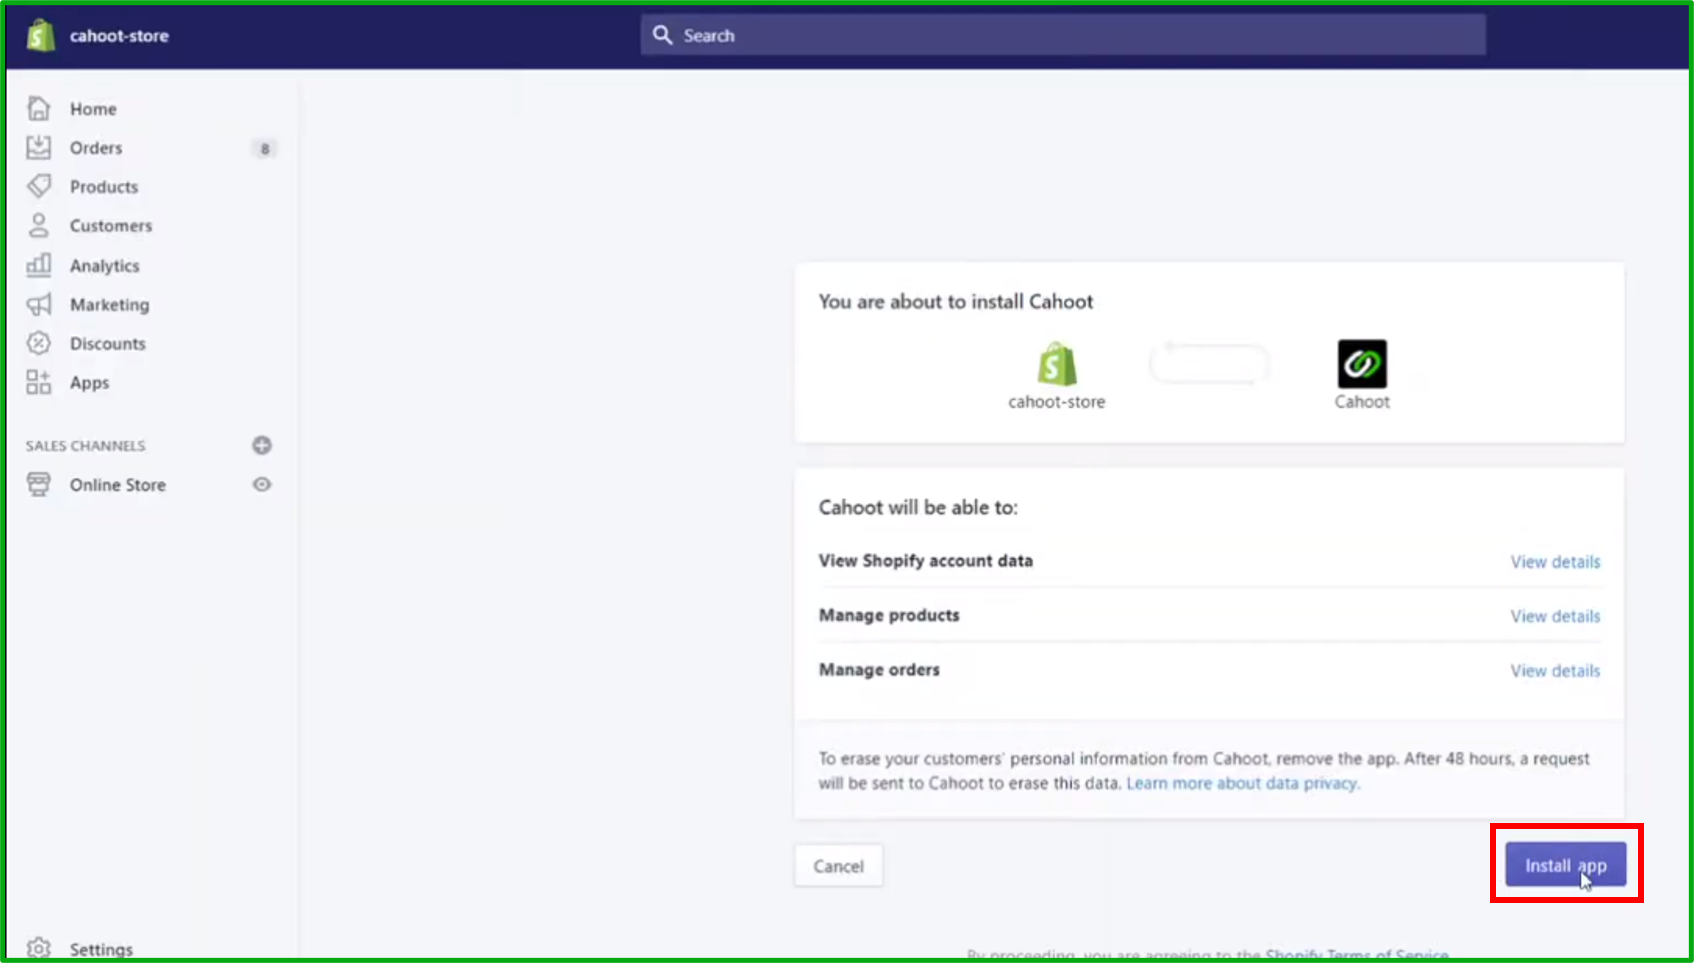View details for Manage orders
This screenshot has width=1694, height=963.
[1555, 670]
